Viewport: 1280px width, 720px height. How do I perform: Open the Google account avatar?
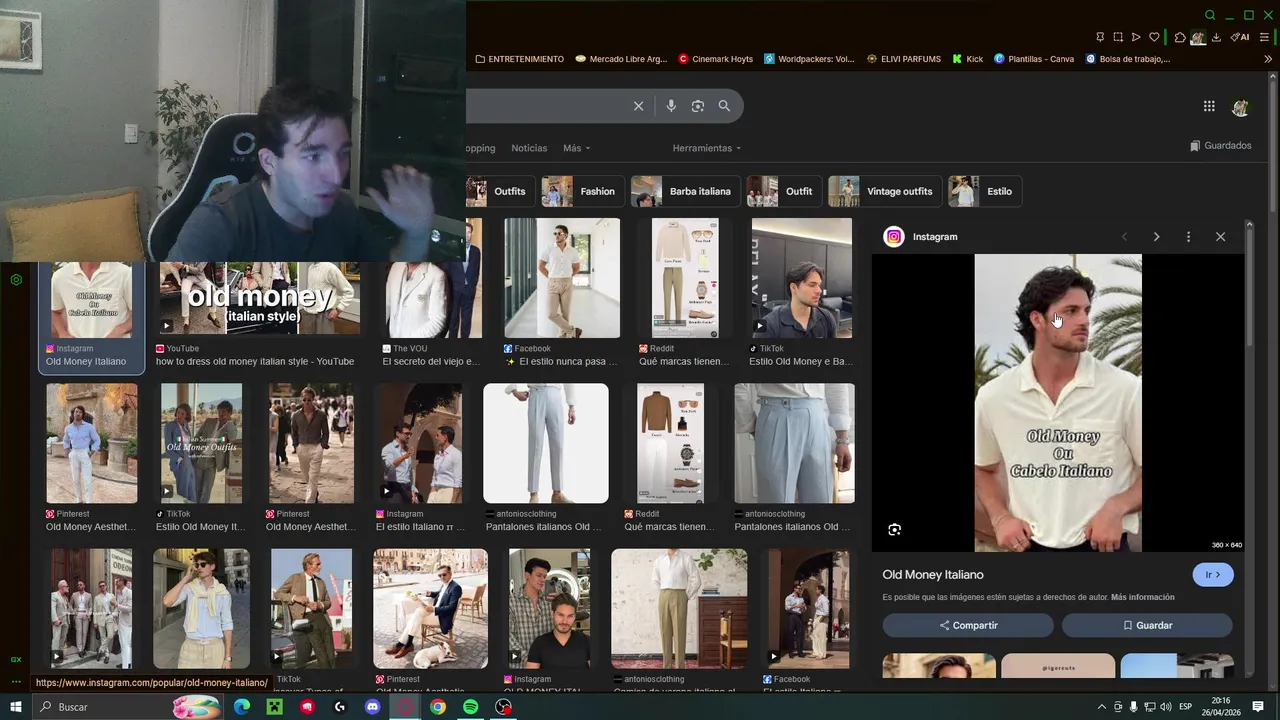pyautogui.click(x=1241, y=107)
